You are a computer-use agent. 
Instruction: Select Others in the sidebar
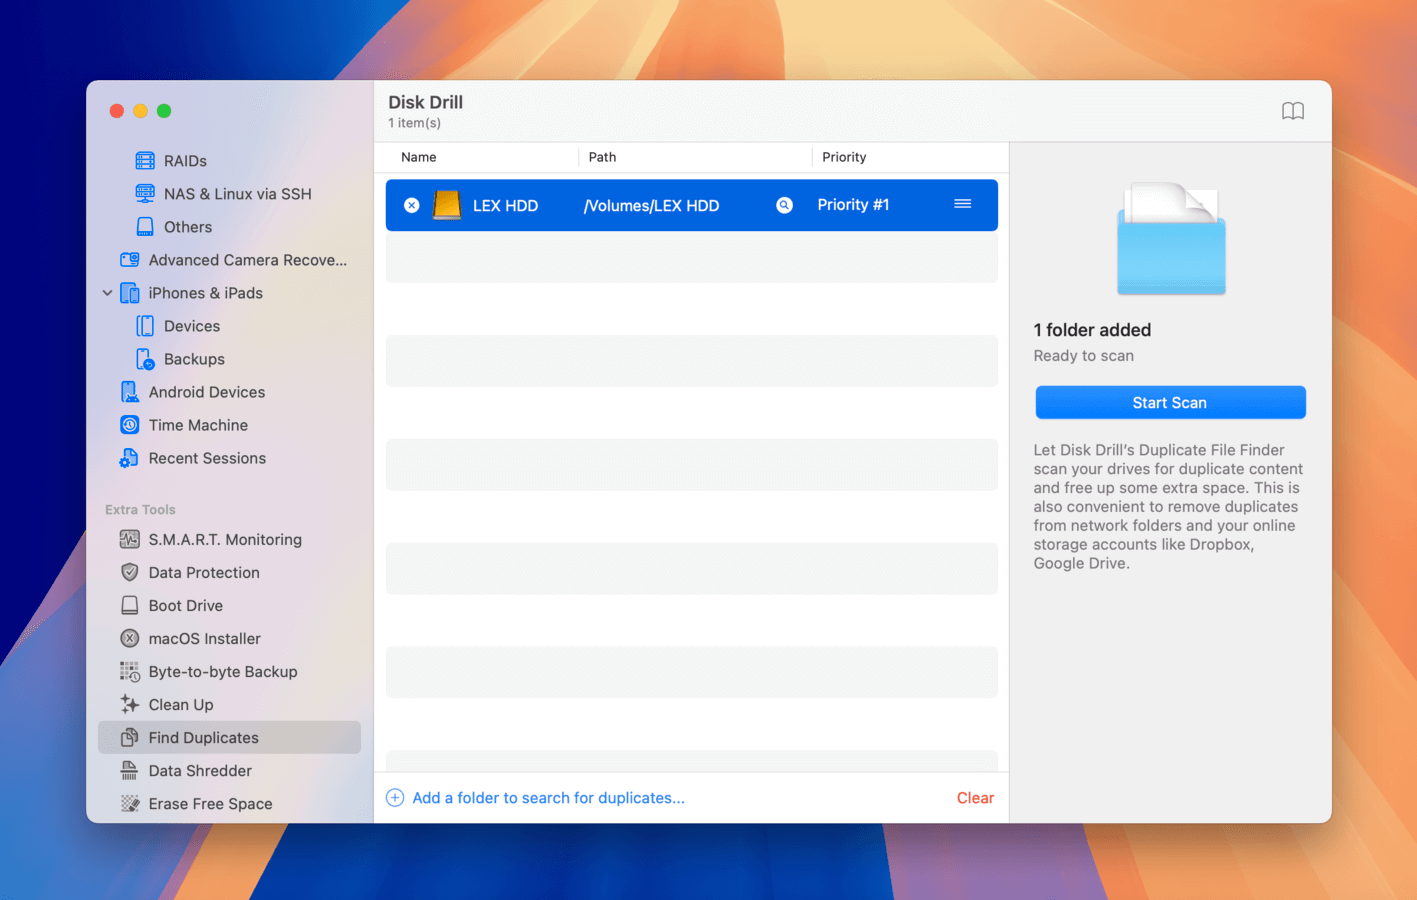point(188,227)
